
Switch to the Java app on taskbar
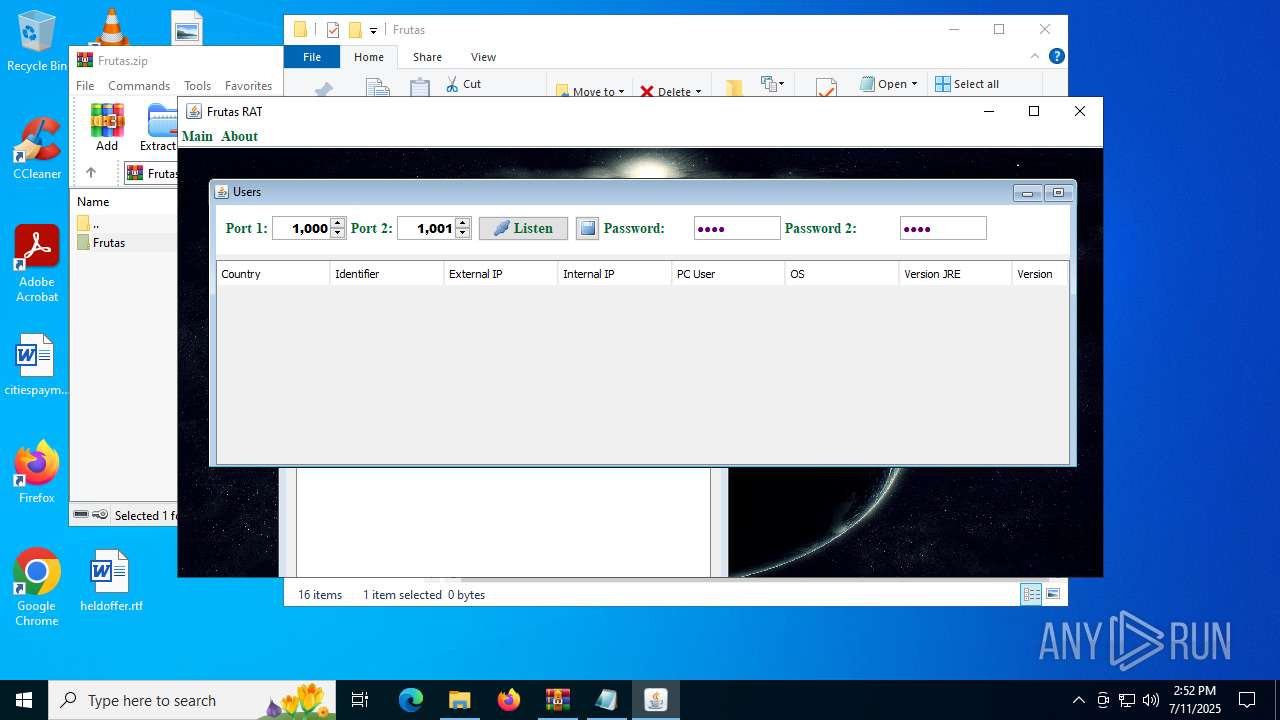tap(655, 700)
